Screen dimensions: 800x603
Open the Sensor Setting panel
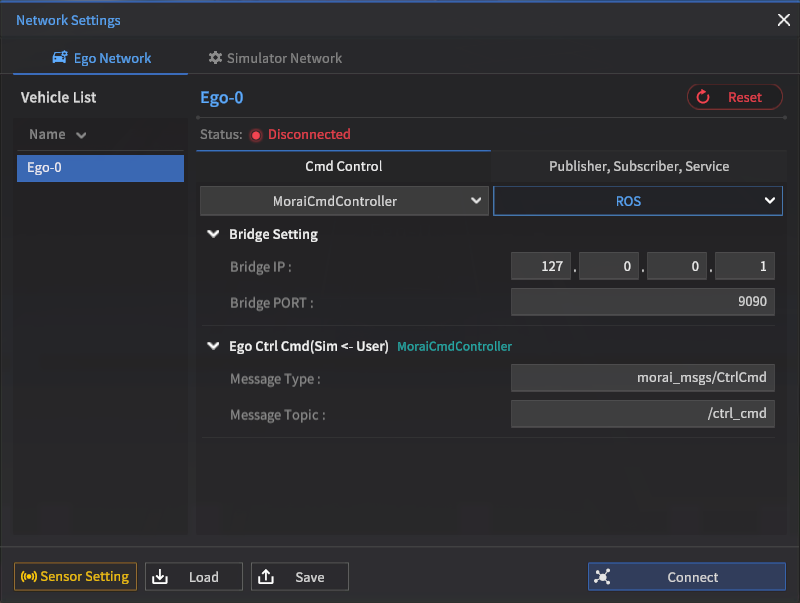[76, 577]
